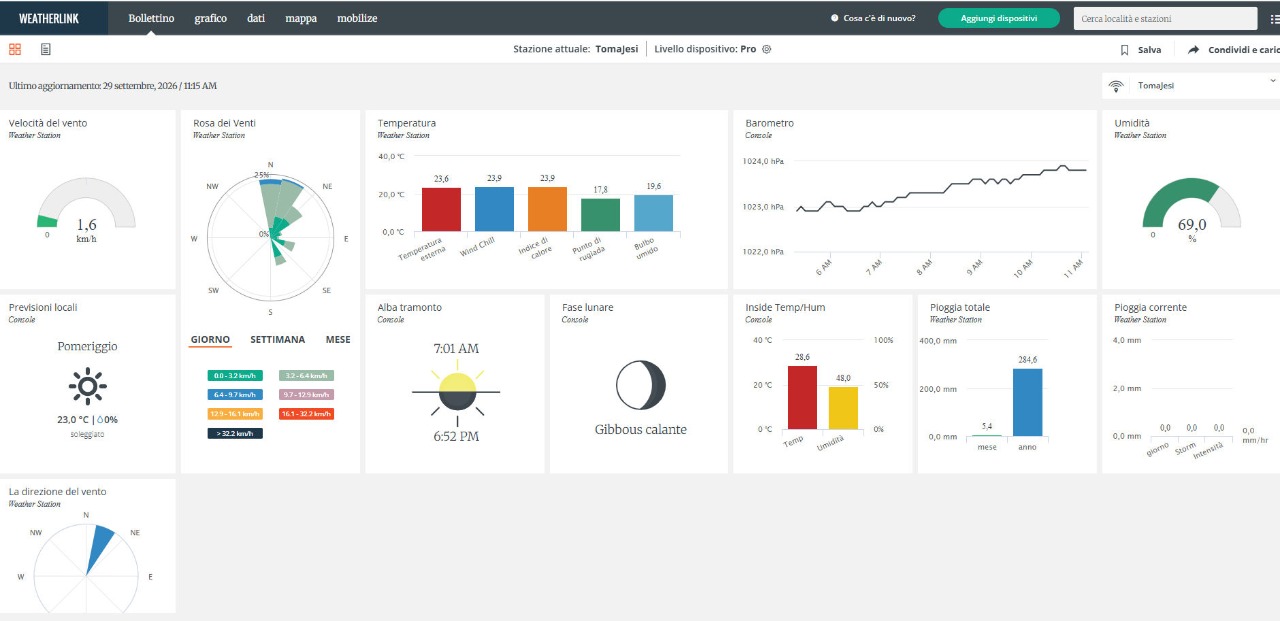Click the Condividi e carica share arrow
The image size is (1280, 621).
tap(1194, 50)
